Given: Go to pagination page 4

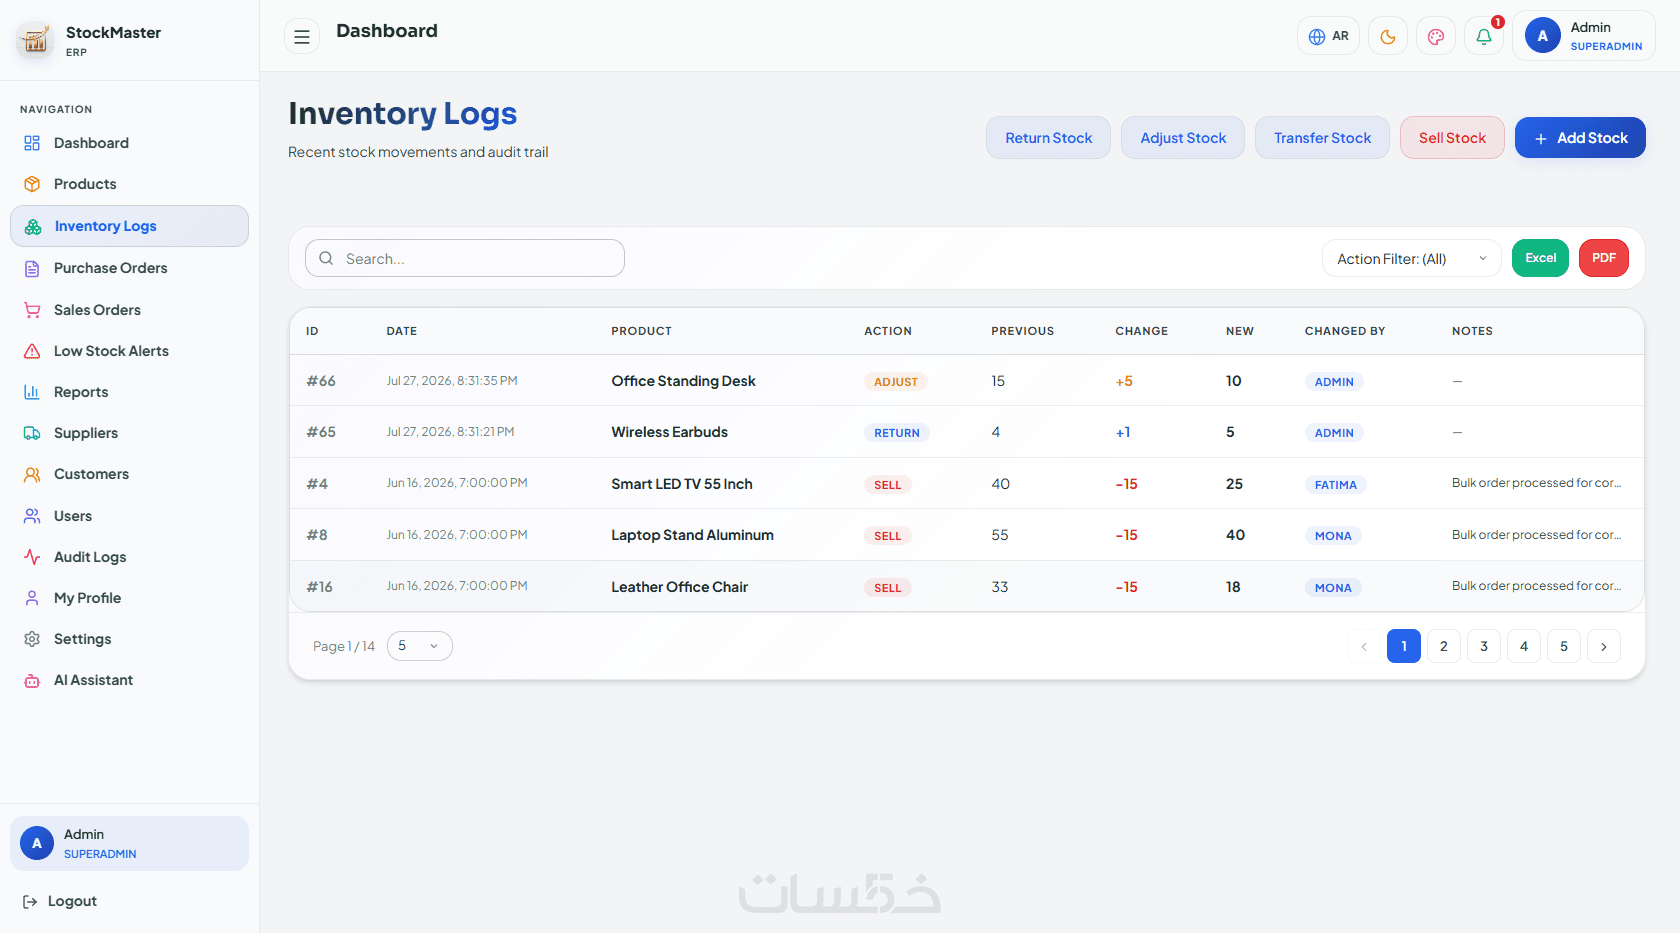Looking at the screenshot, I should [x=1524, y=646].
